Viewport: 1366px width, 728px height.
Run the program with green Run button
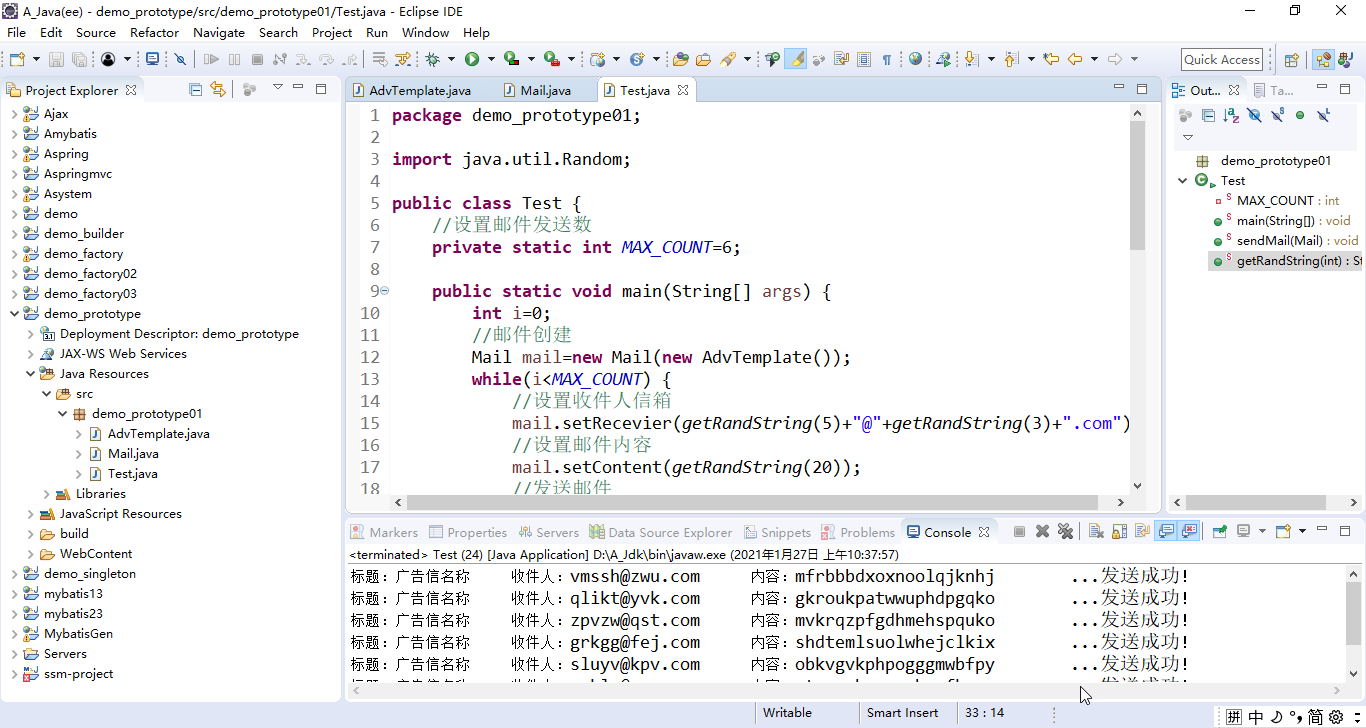[x=472, y=60]
